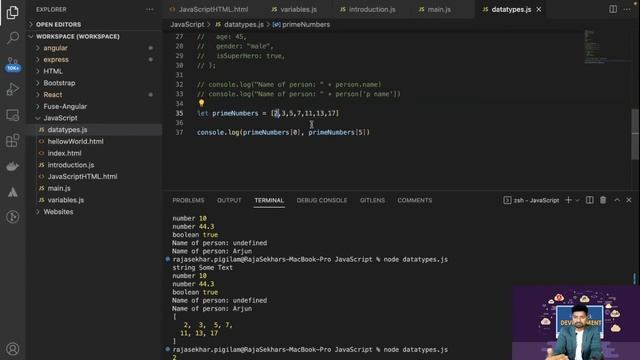The height and width of the screenshot is (360, 640).
Task: Kill terminal with trash icon
Action: coord(603,200)
